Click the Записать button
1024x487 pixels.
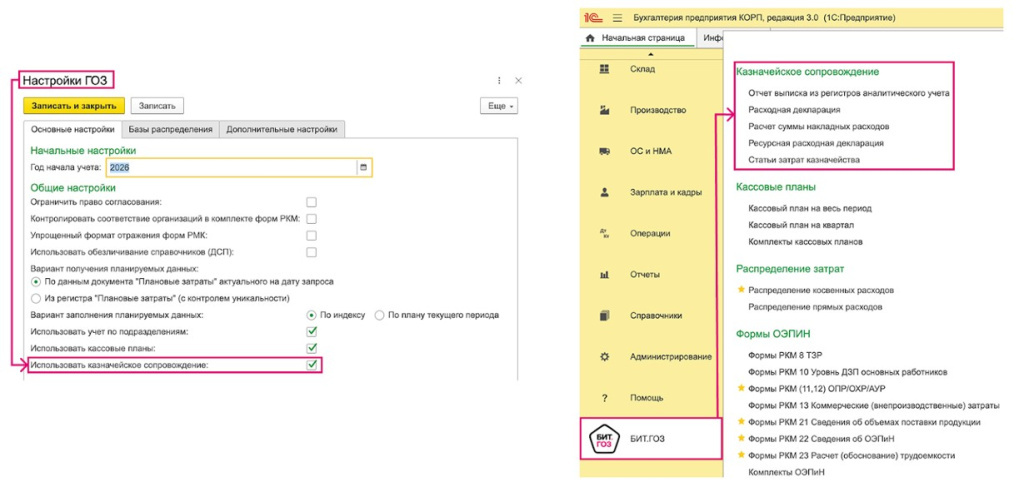click(157, 106)
